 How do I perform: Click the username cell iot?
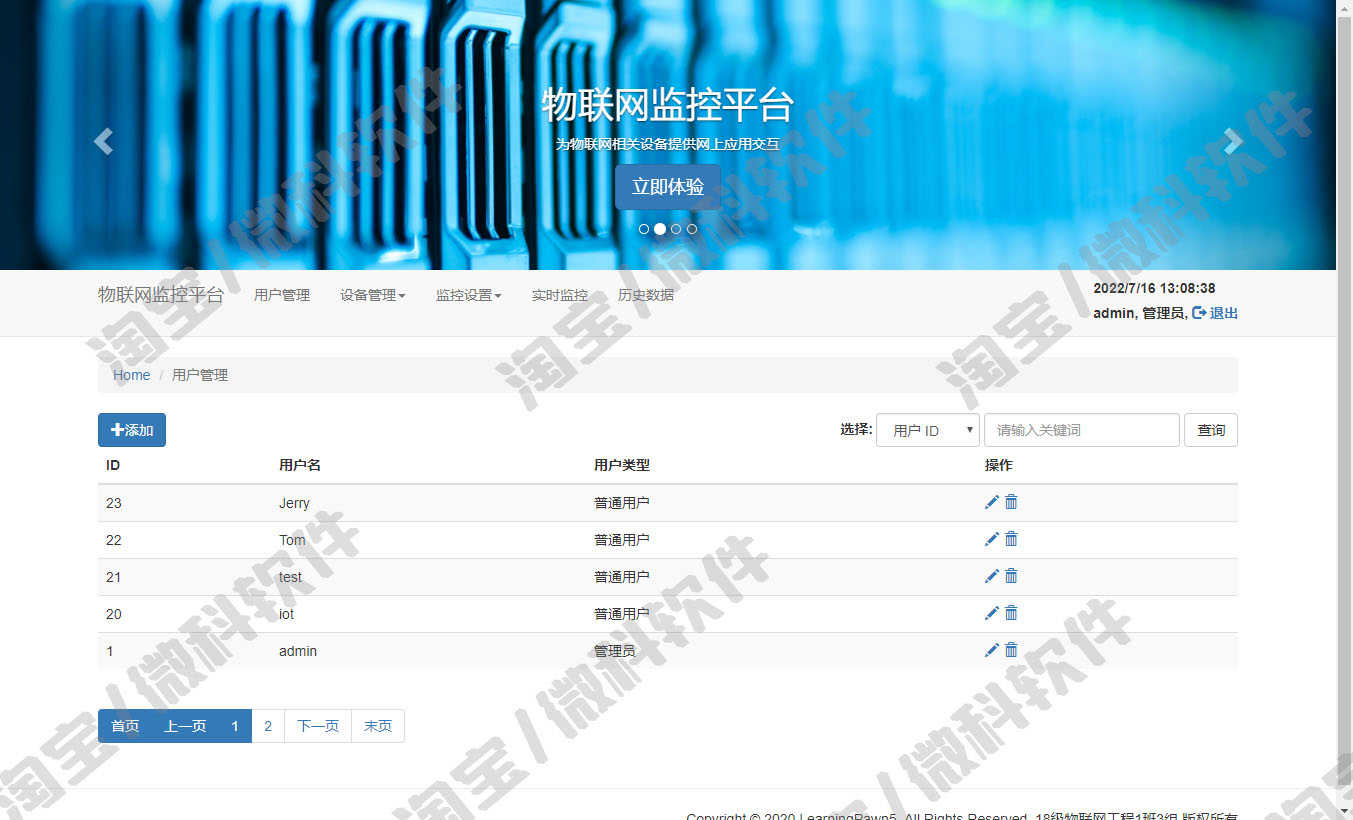point(286,614)
